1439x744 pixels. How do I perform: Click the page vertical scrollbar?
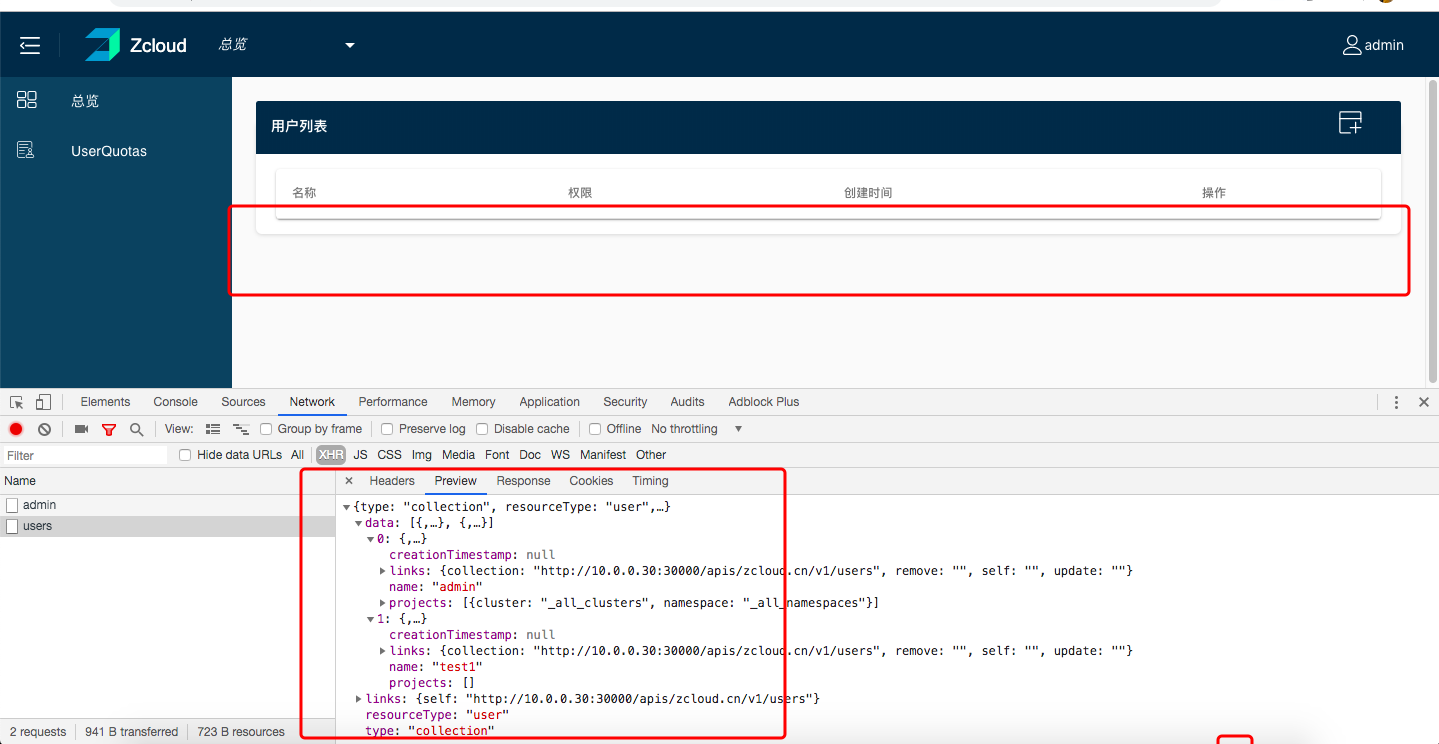[x=1432, y=232]
